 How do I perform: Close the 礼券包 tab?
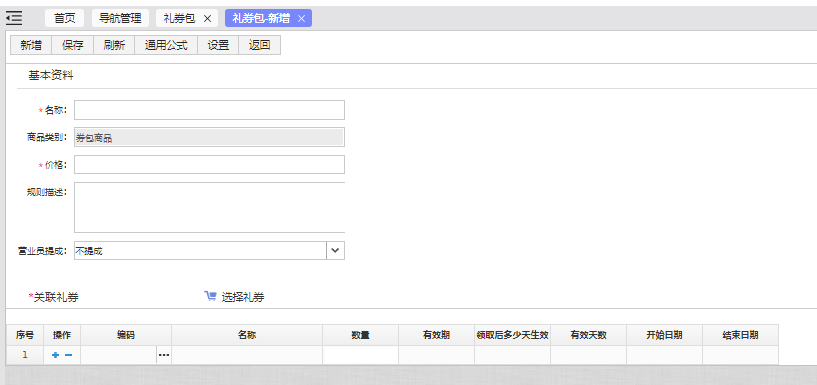tap(207, 19)
